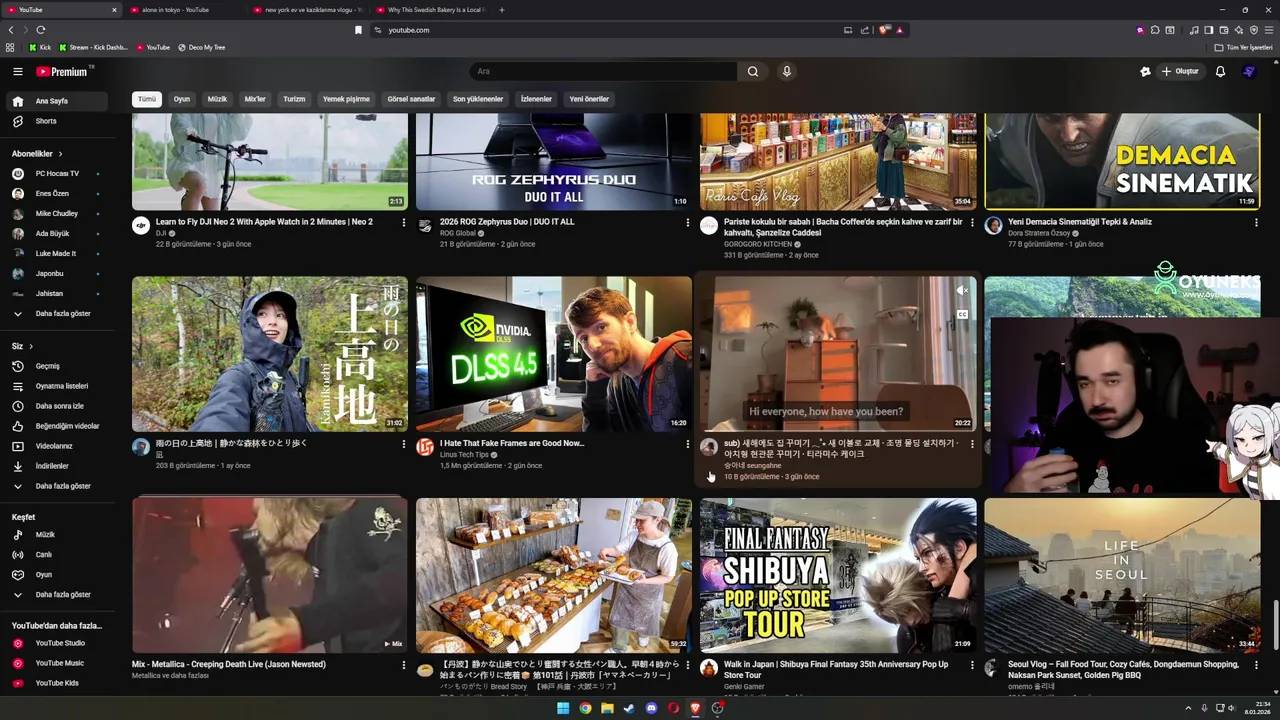Expand Daha fazla göster under Keşfet
This screenshot has width=1280, height=720.
point(58,595)
